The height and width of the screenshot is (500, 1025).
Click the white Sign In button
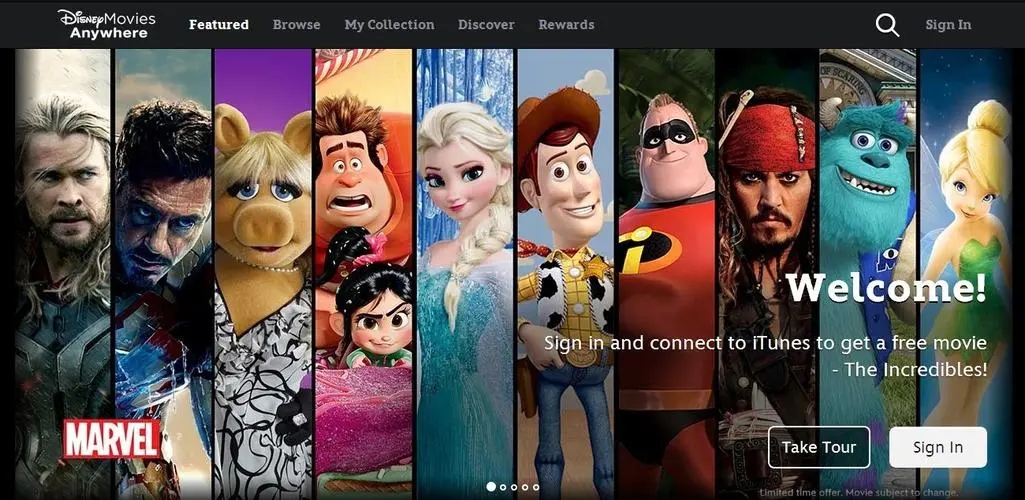tap(938, 447)
